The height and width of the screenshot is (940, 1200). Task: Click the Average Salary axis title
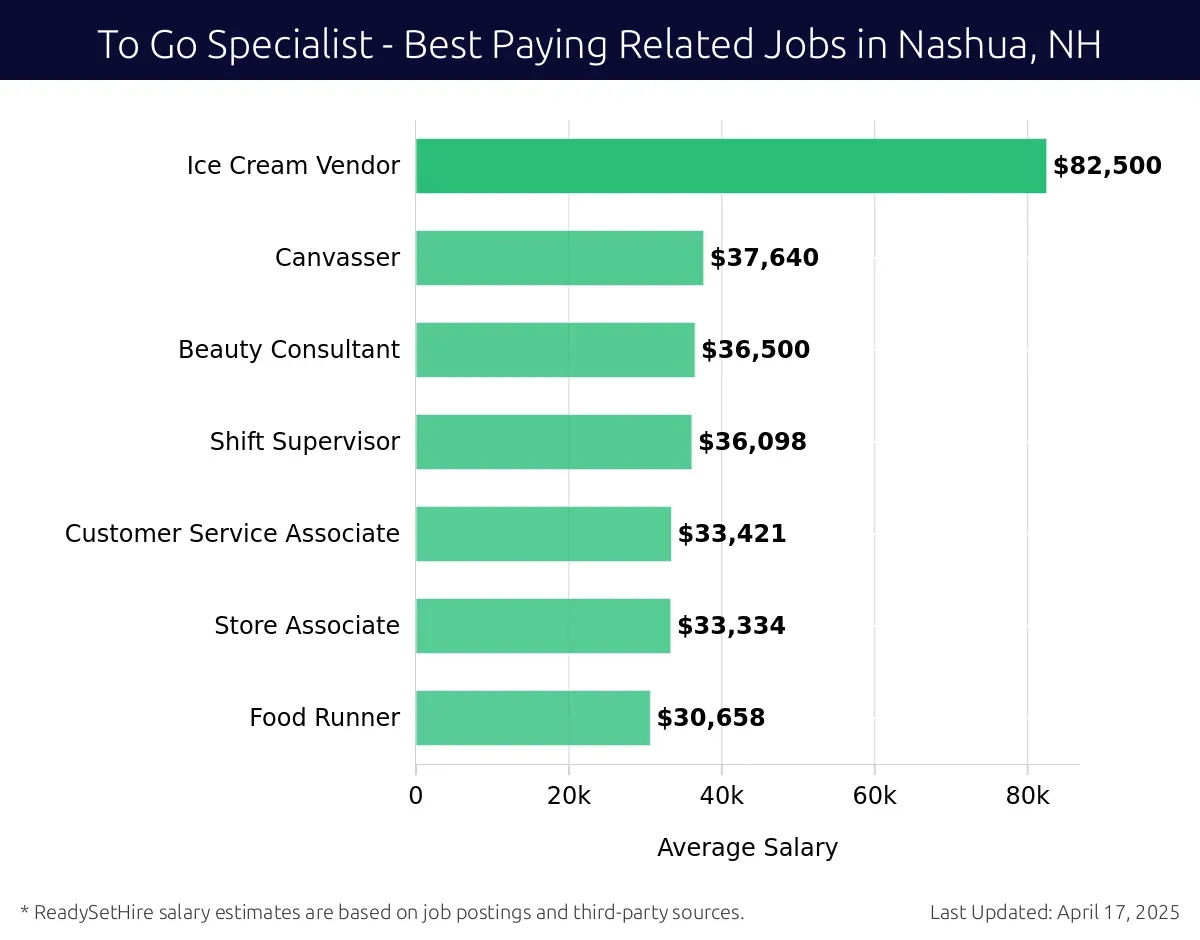tap(747, 848)
